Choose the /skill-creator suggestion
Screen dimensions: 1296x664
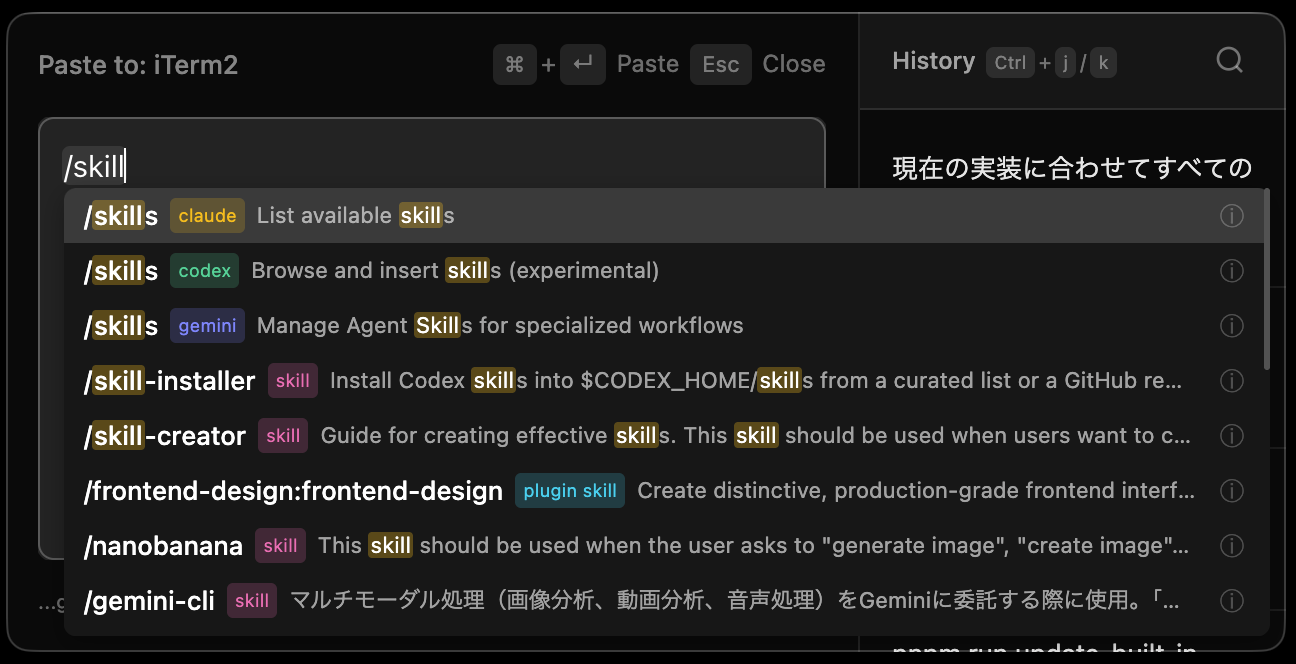pos(664,436)
